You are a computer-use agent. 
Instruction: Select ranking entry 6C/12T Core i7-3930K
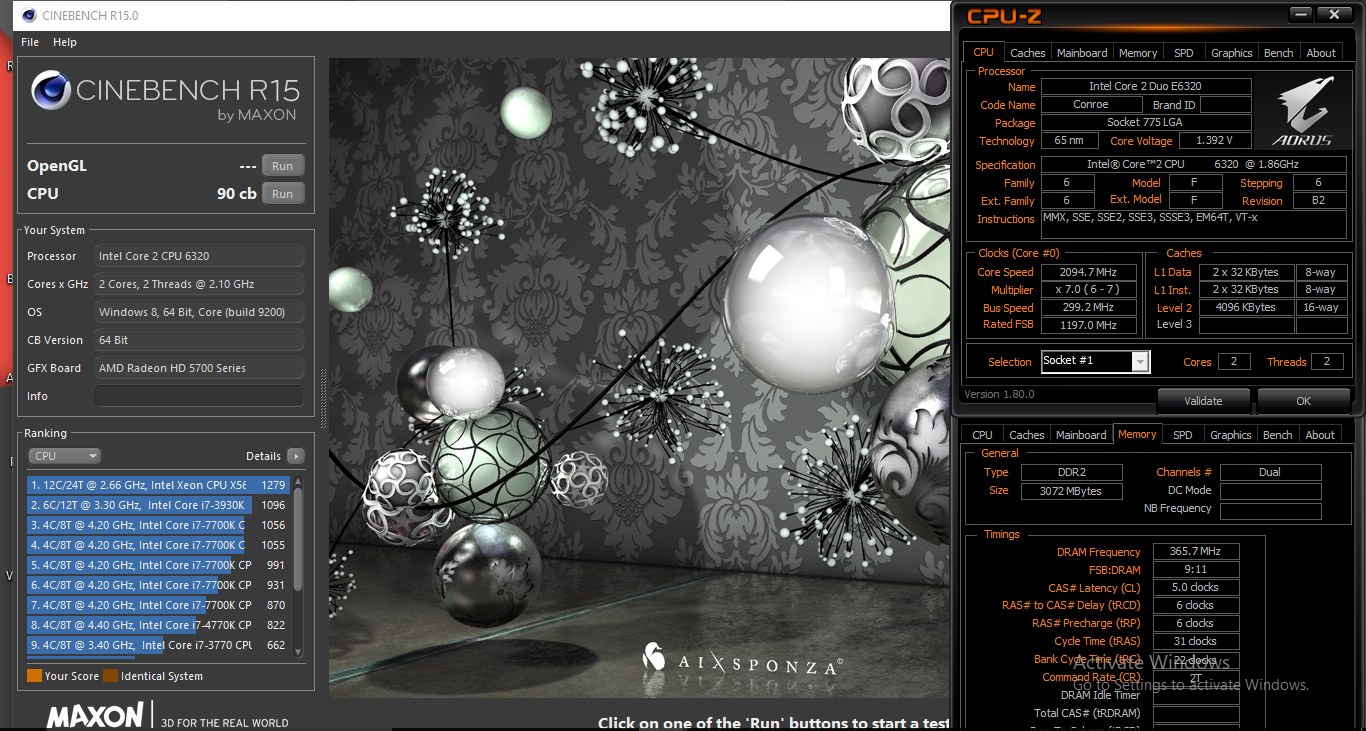pos(158,505)
